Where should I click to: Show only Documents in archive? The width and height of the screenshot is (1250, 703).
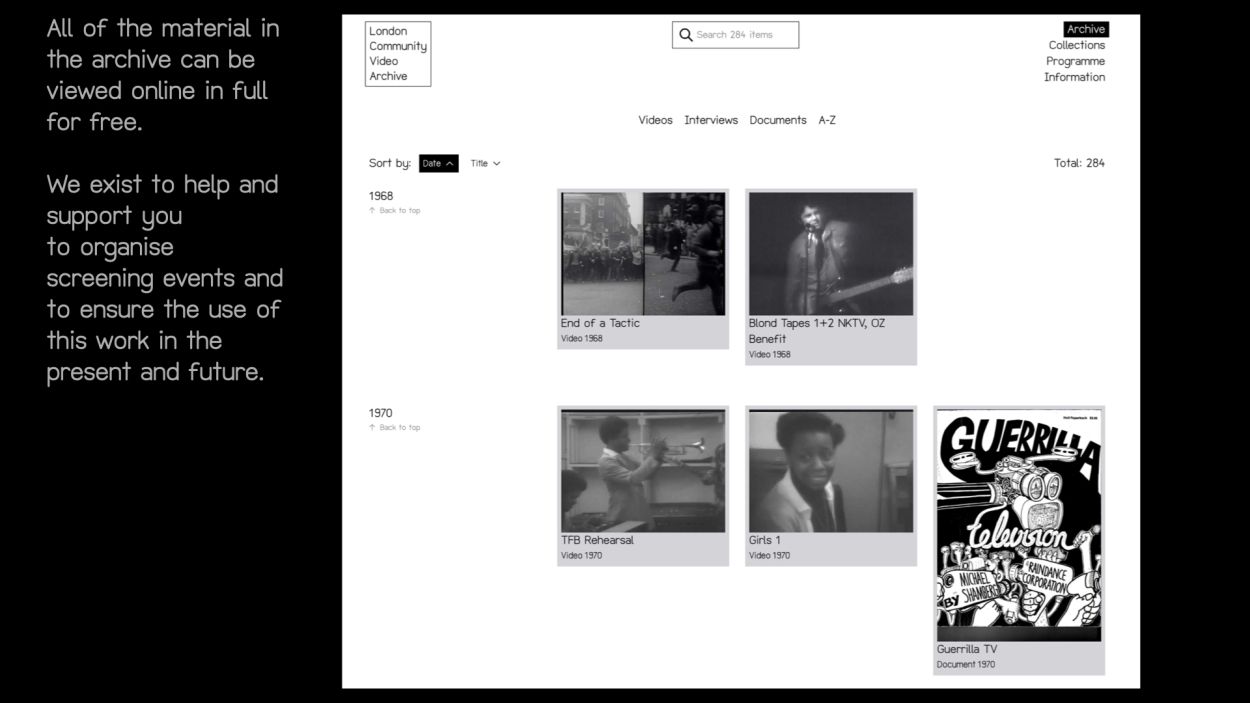point(778,120)
